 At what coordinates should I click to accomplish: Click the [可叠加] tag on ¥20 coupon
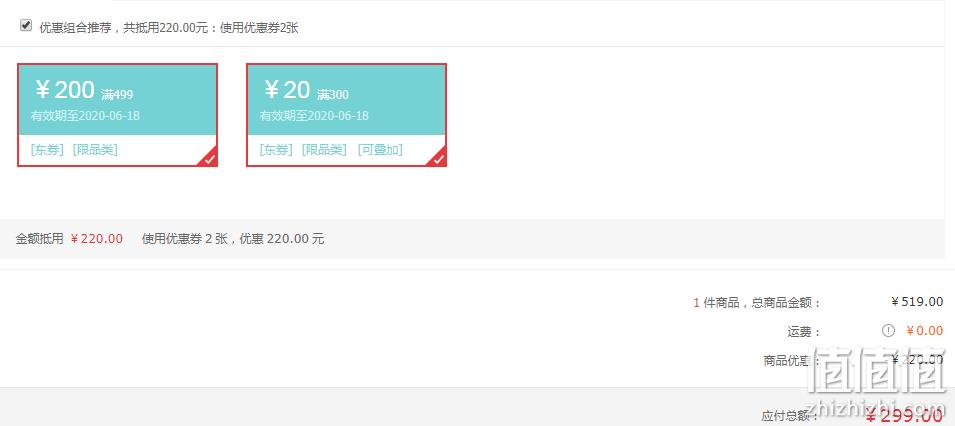pyautogui.click(x=380, y=150)
